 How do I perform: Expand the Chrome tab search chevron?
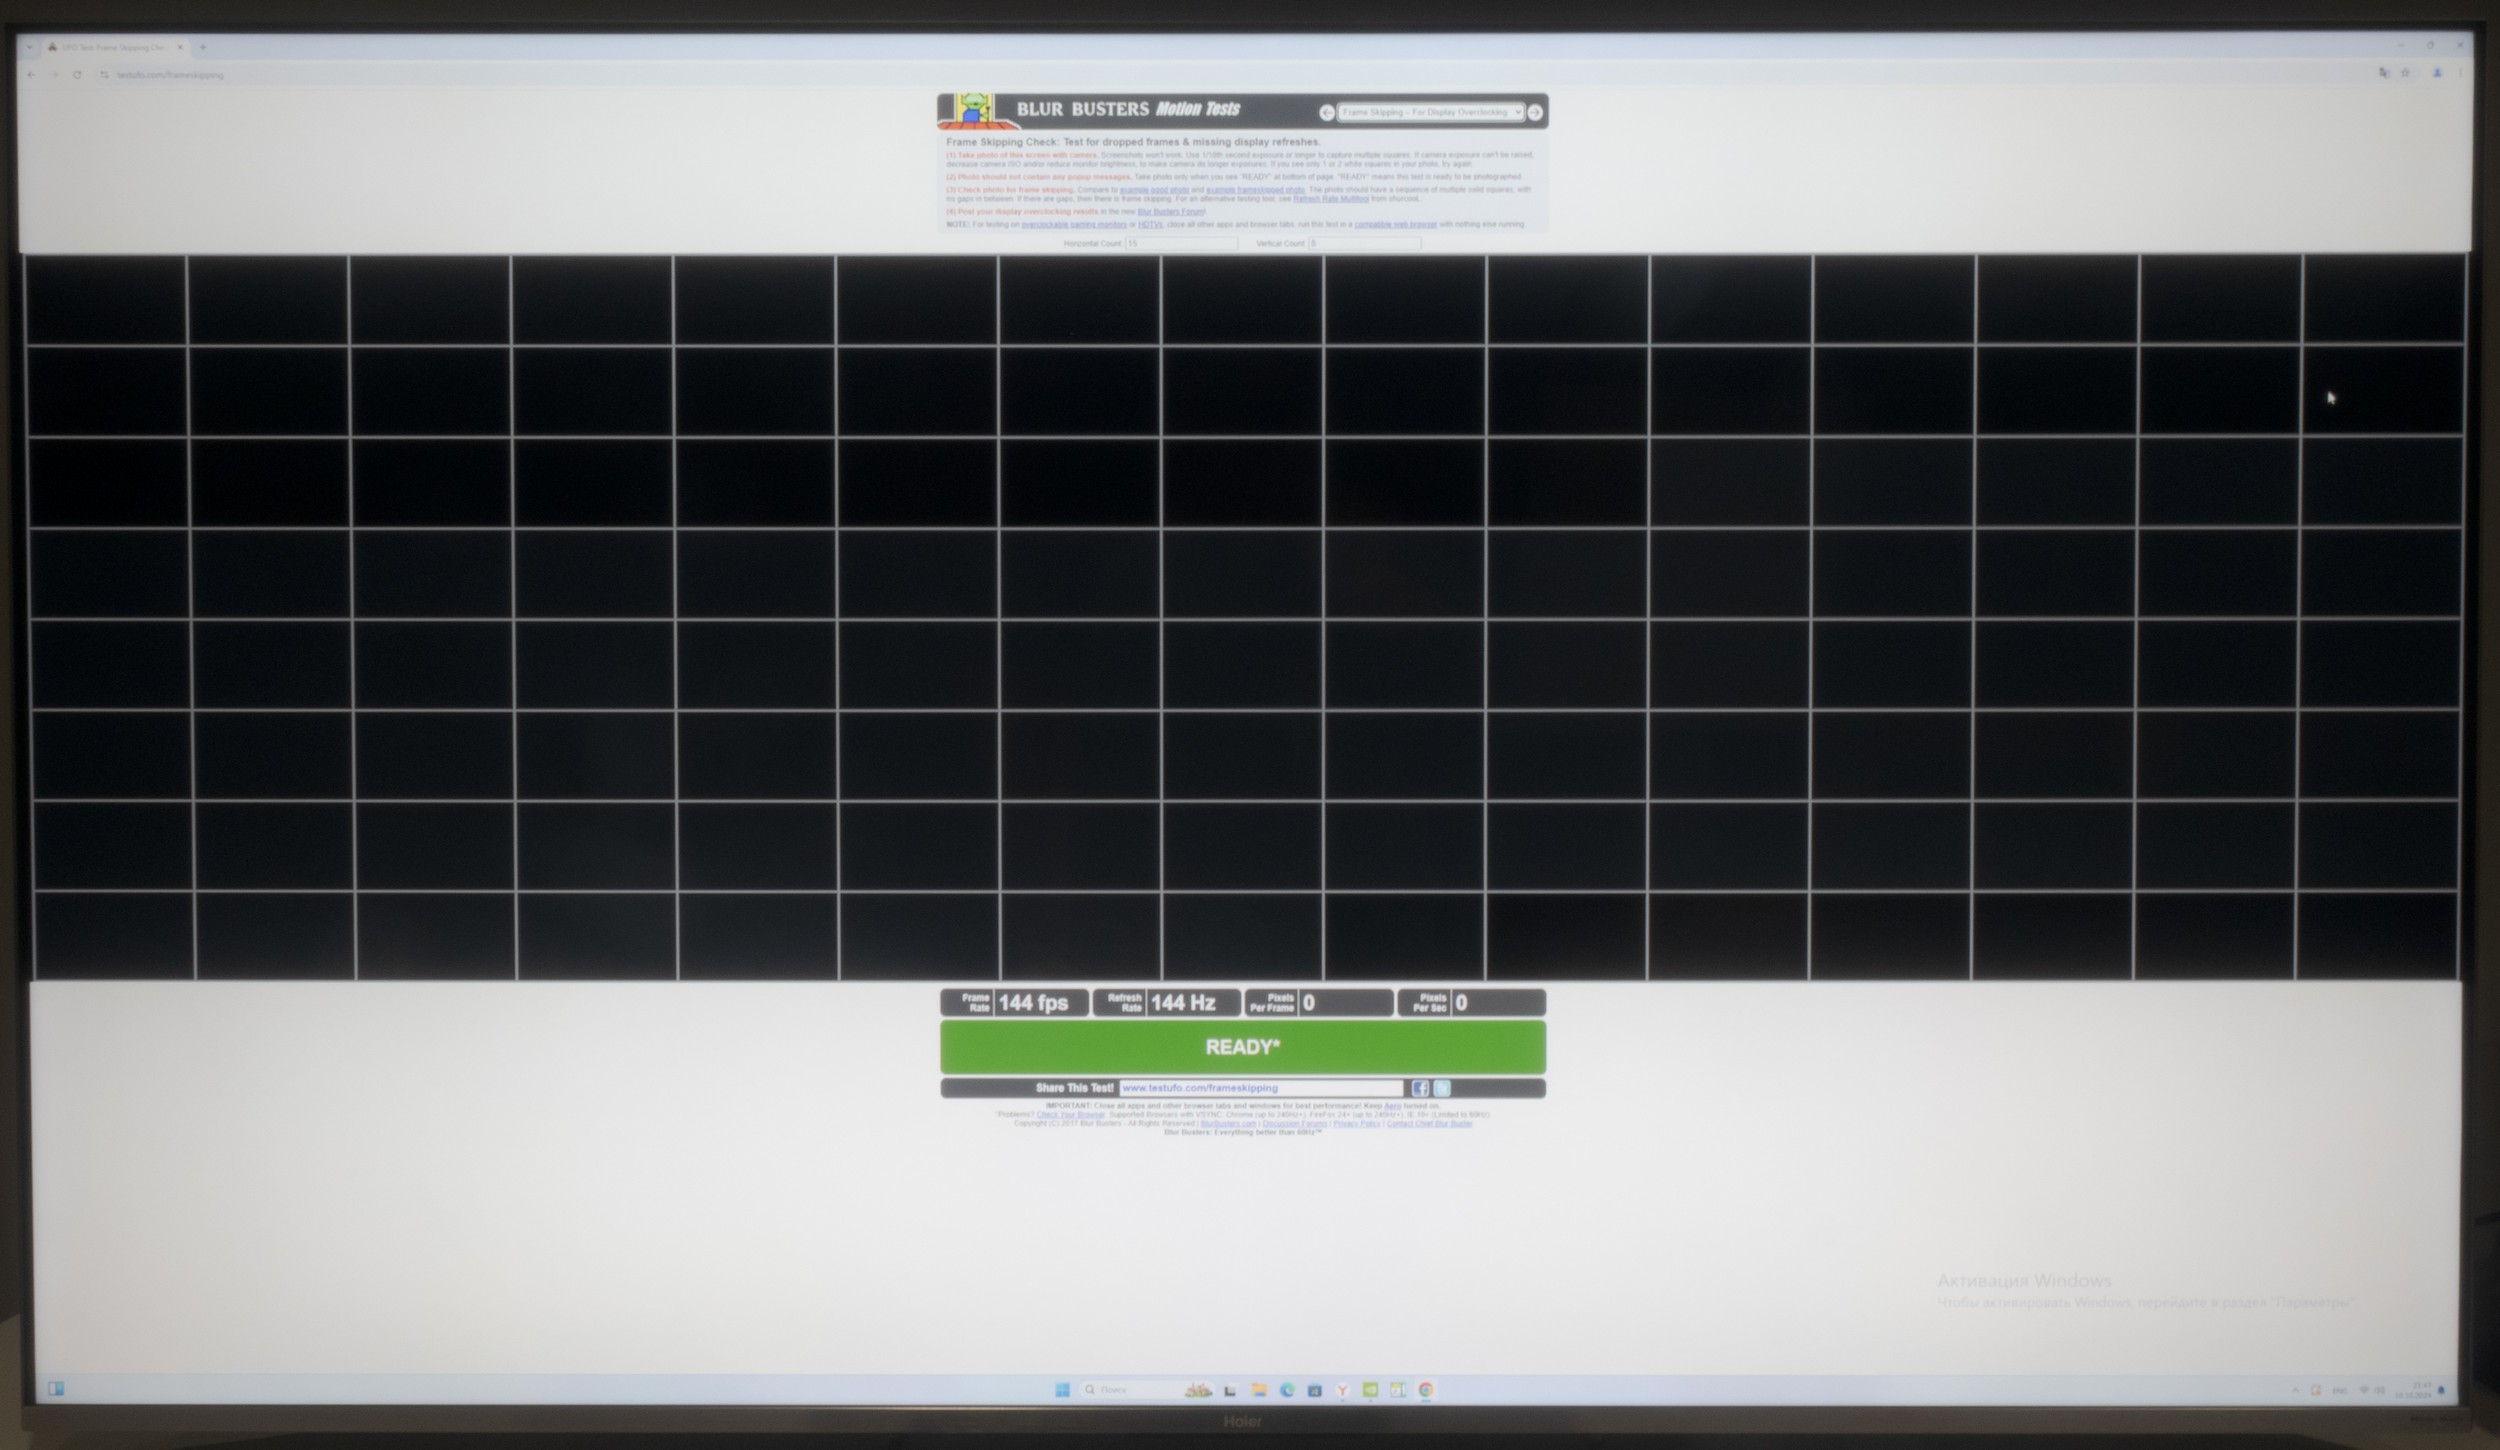pos(29,47)
